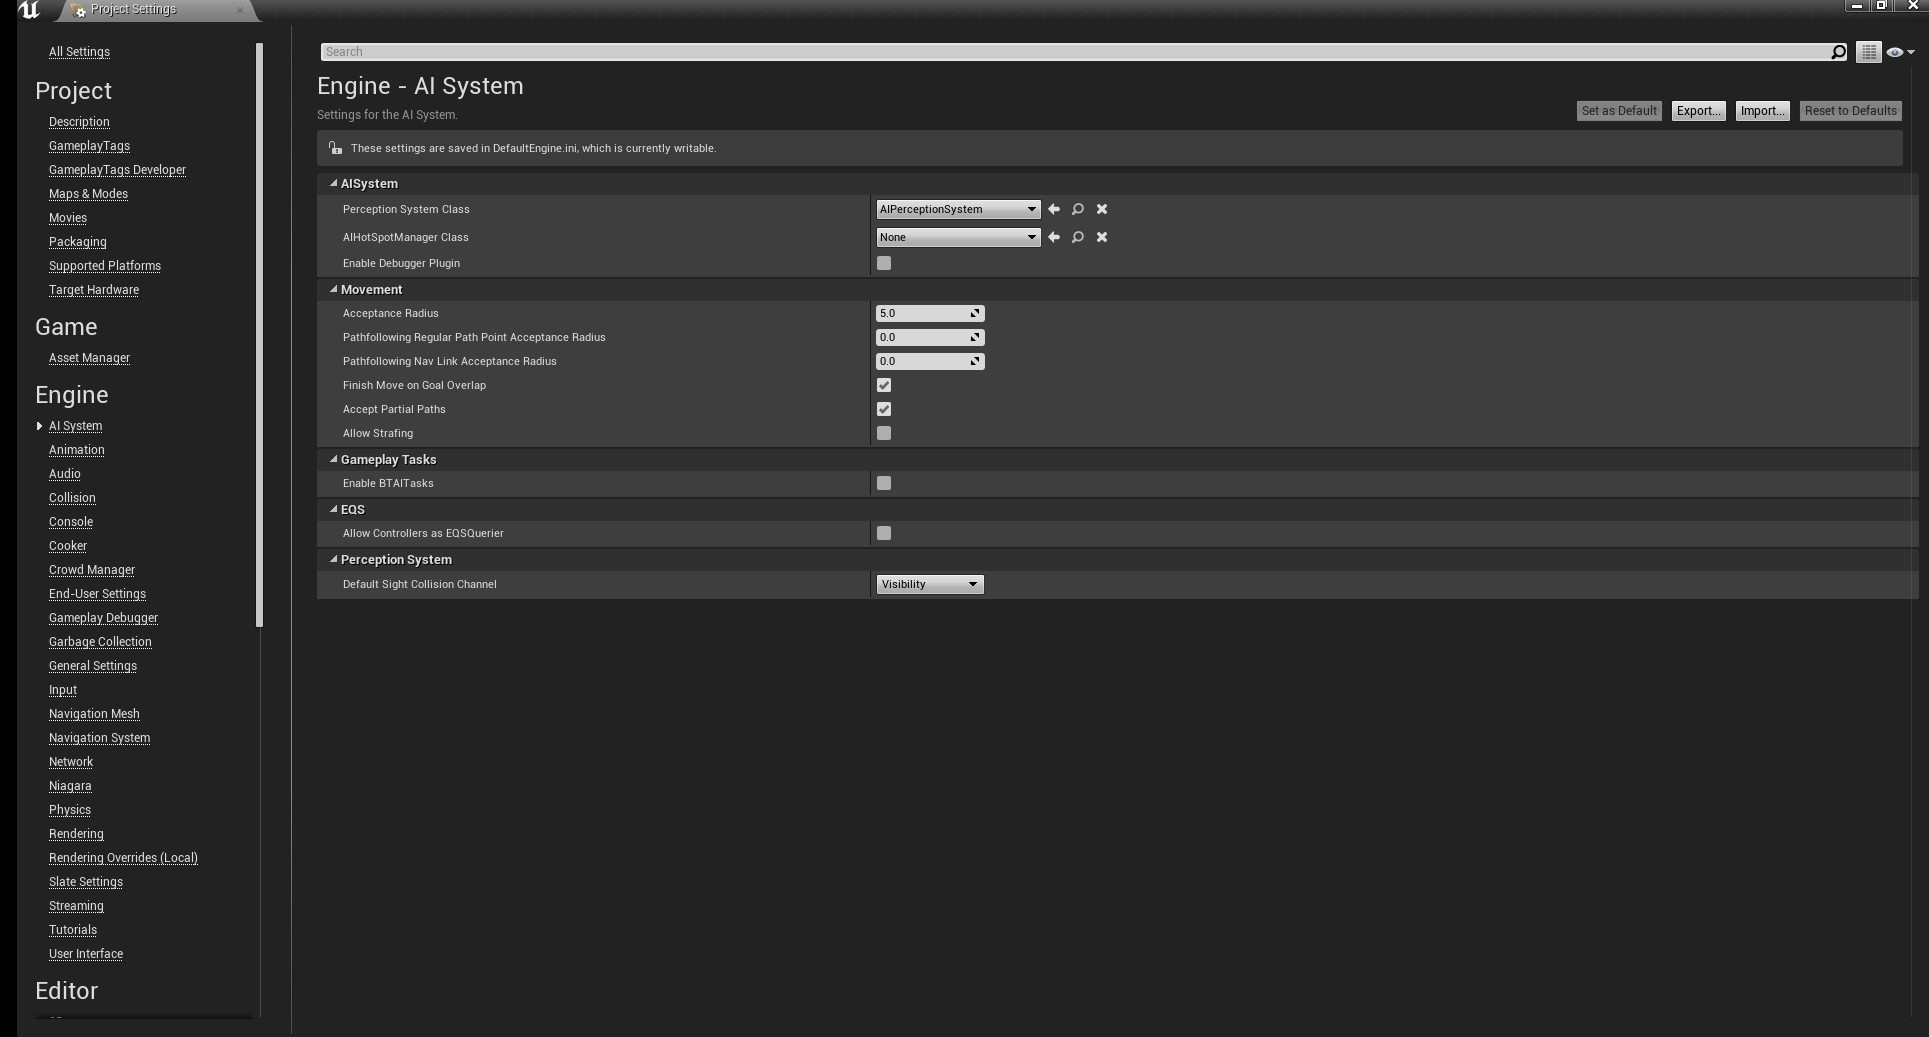Click Set as Default button

click(x=1619, y=111)
